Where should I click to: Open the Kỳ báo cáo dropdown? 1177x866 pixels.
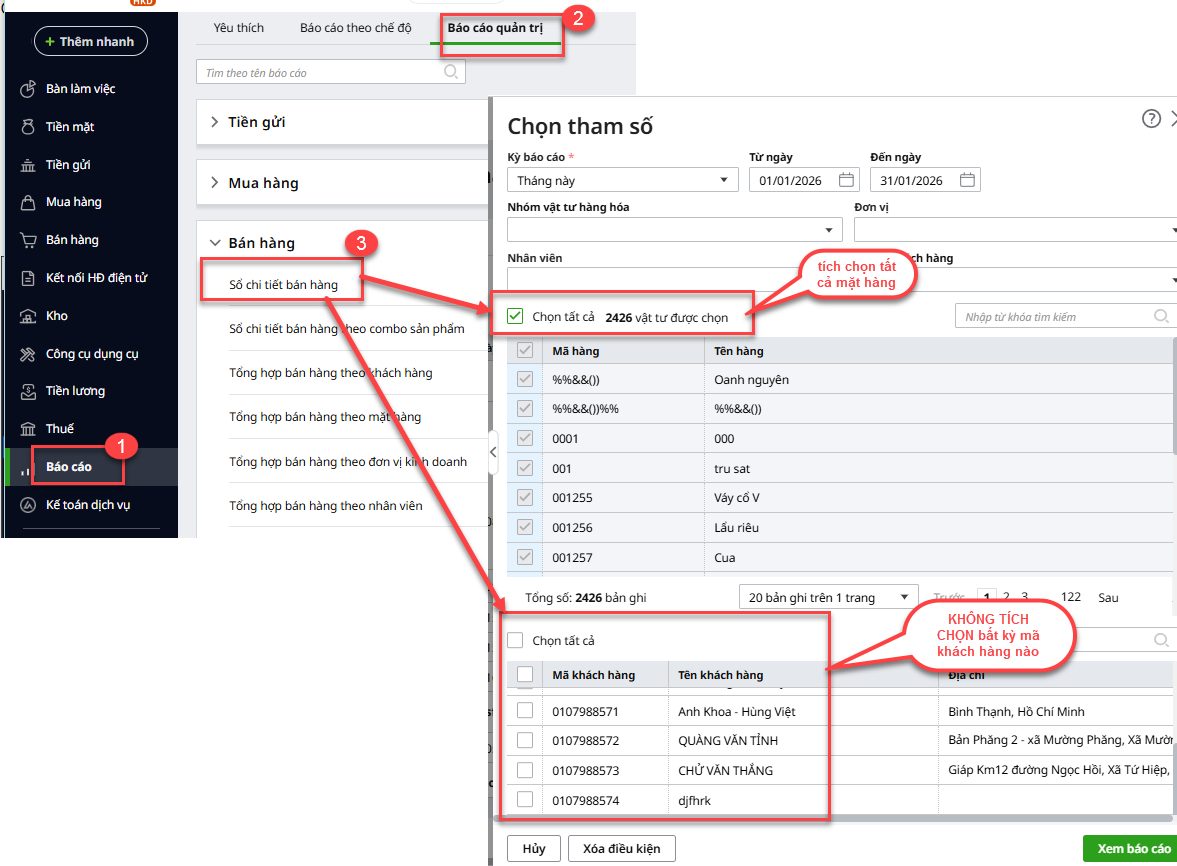(622, 181)
